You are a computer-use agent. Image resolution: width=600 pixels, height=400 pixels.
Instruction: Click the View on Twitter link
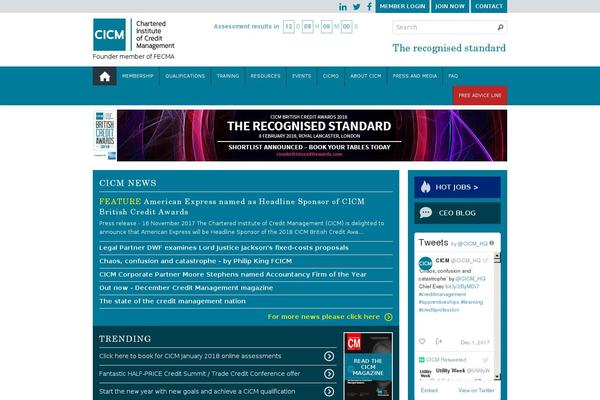tap(476, 390)
